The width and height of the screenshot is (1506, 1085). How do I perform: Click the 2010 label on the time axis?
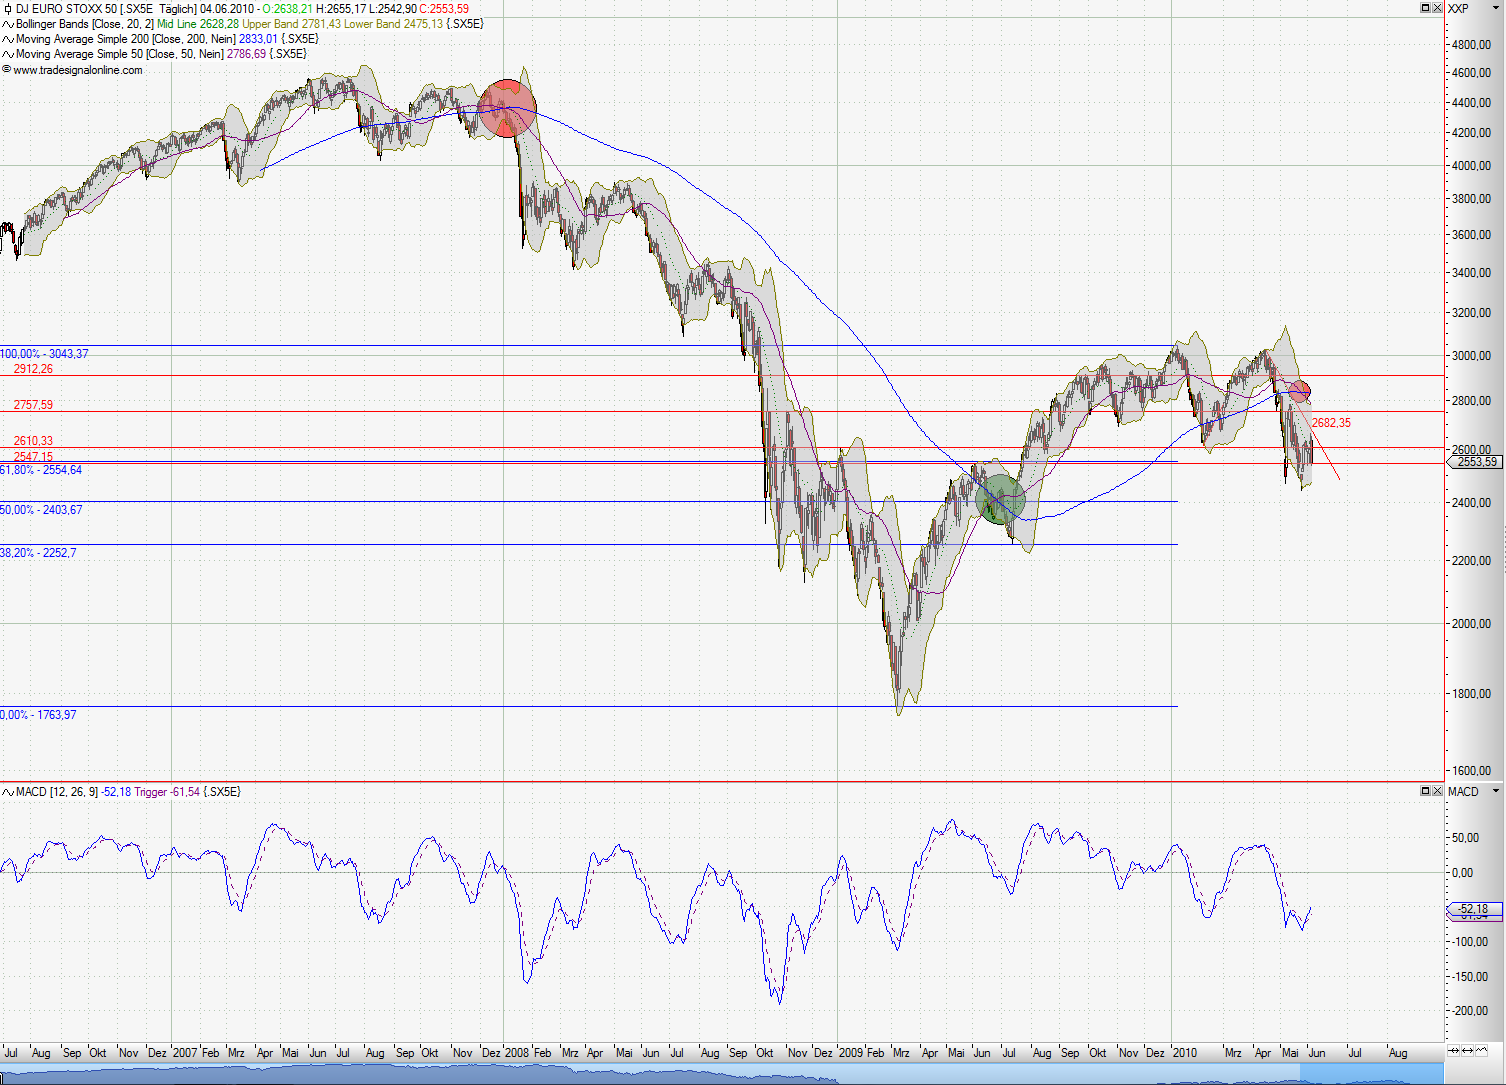point(1187,1053)
